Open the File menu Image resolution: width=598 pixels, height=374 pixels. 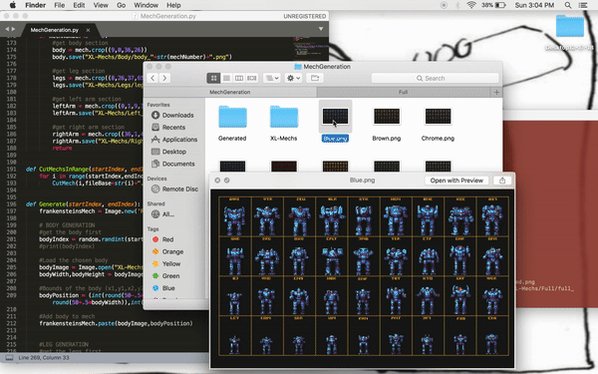point(59,5)
